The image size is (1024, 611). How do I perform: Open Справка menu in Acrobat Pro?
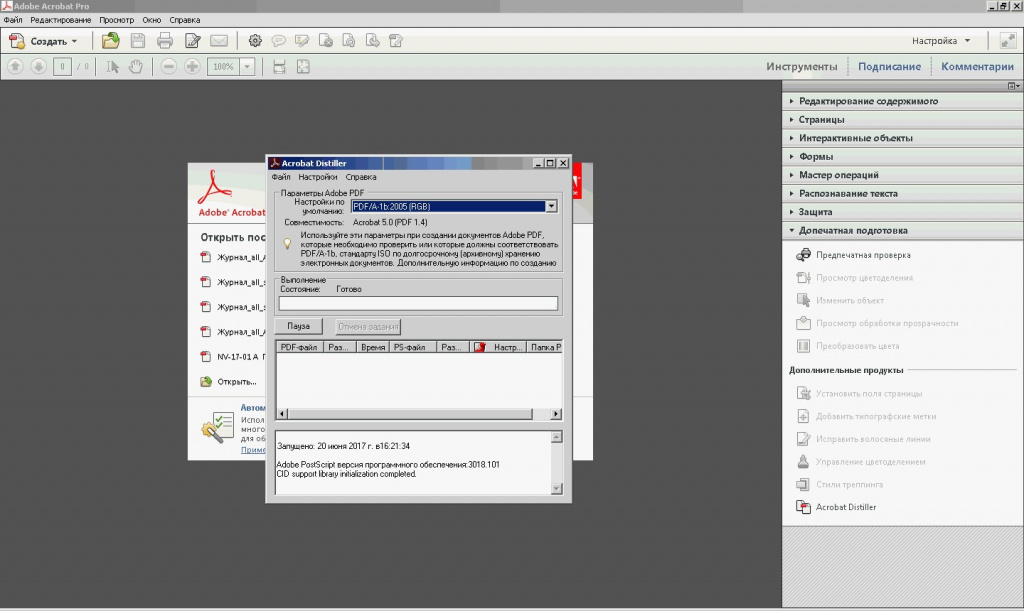point(185,20)
